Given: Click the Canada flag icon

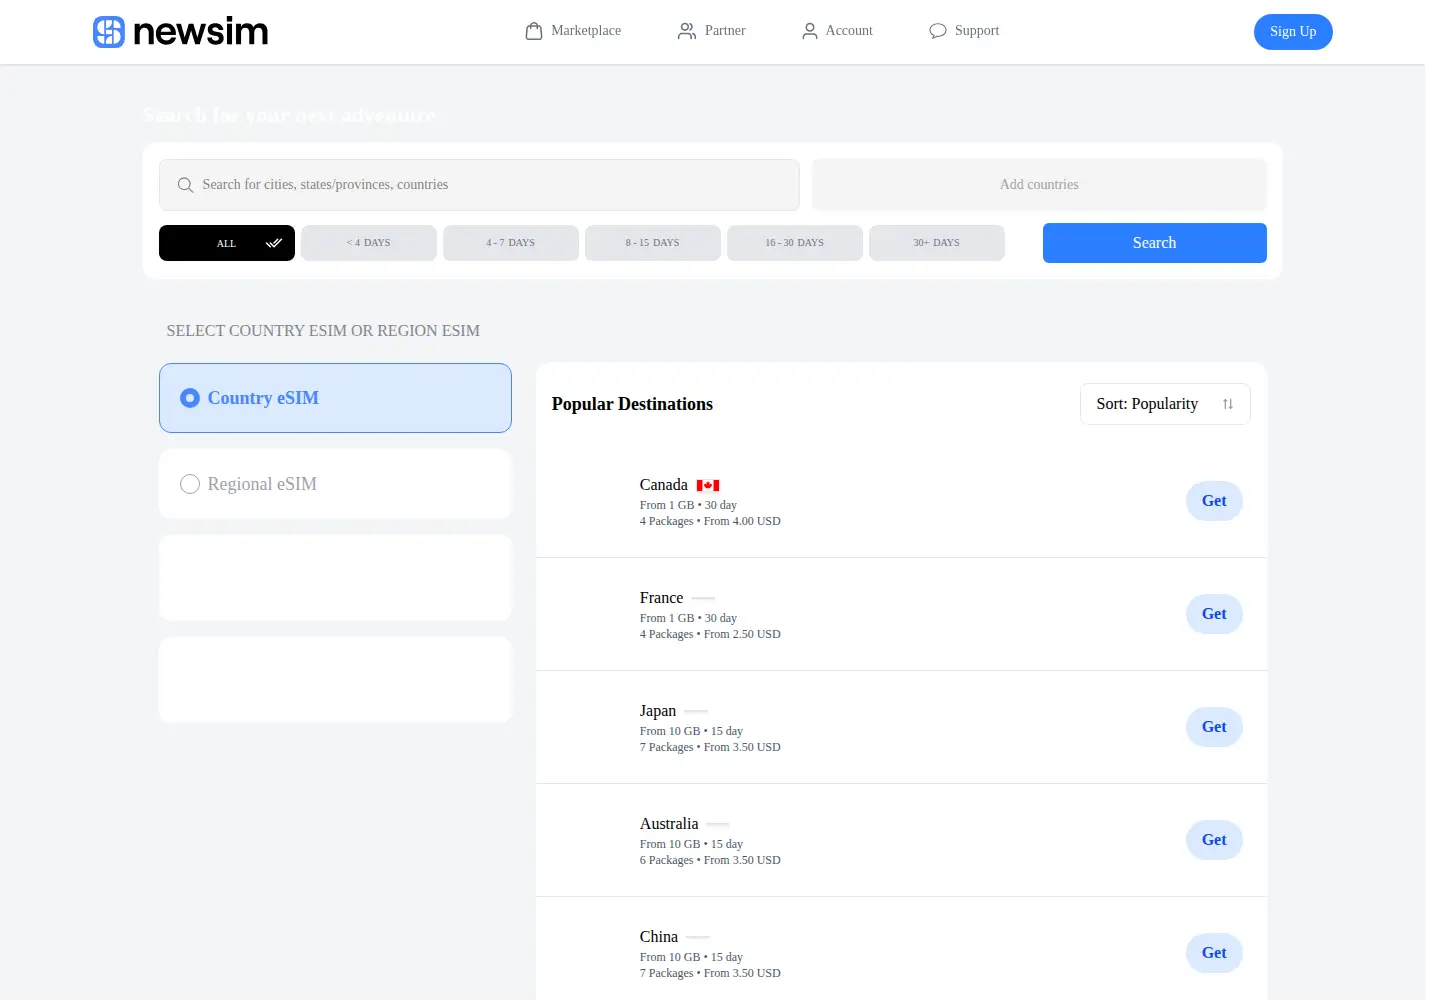Looking at the screenshot, I should pos(708,485).
